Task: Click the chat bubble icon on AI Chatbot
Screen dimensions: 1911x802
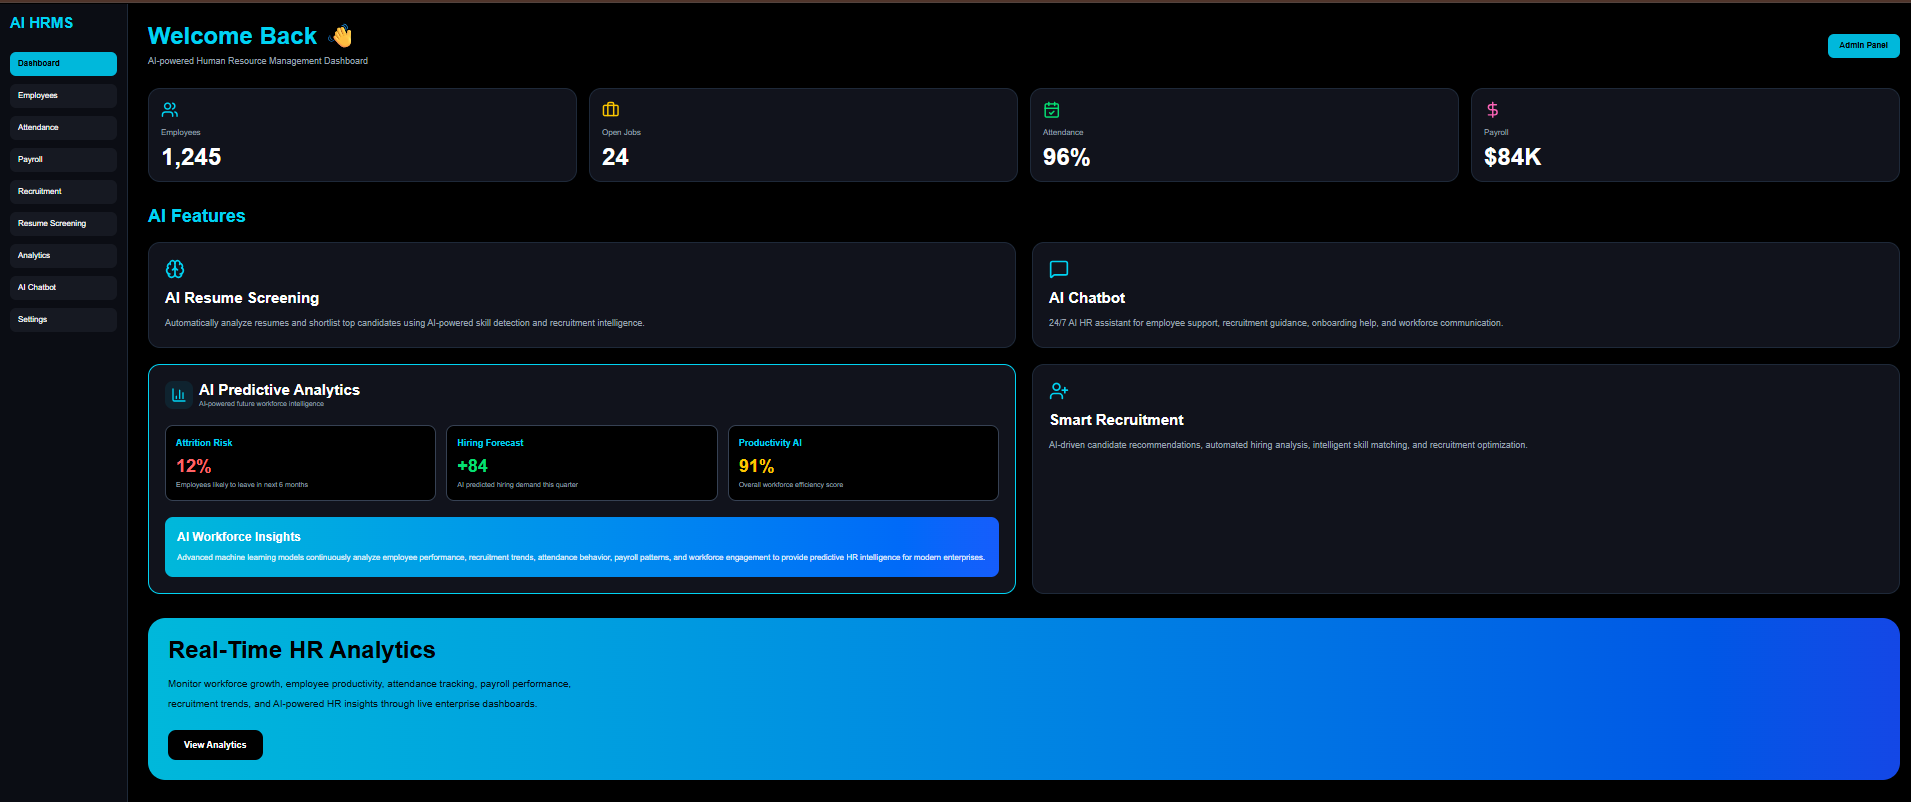Action: click(1059, 269)
